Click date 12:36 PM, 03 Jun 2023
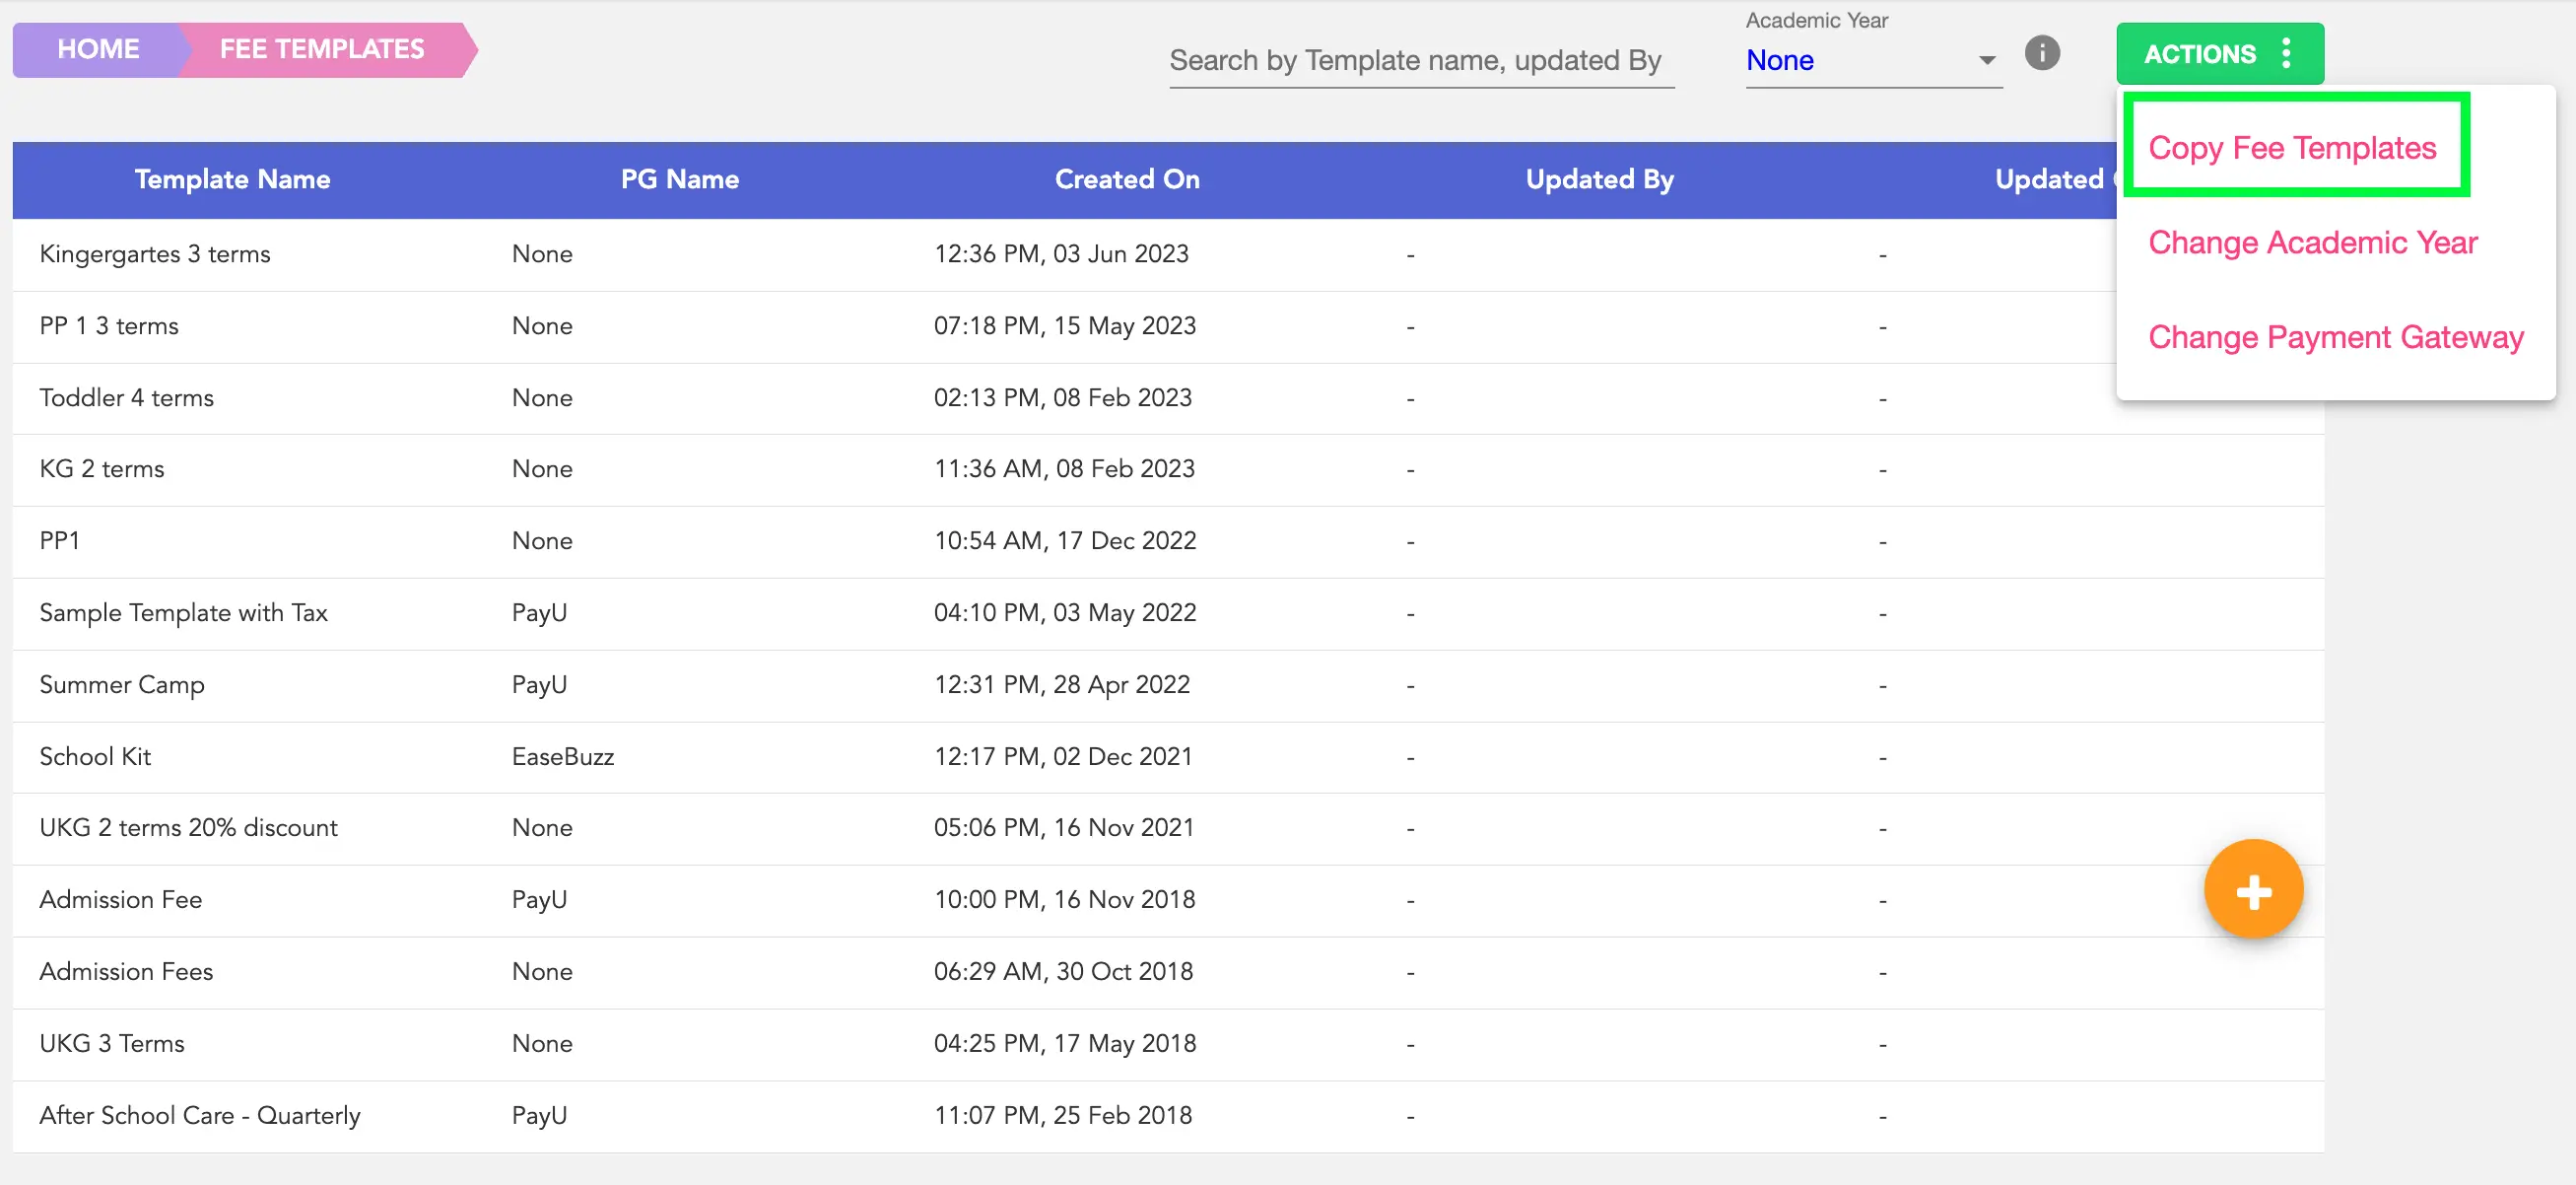 pos(1061,254)
